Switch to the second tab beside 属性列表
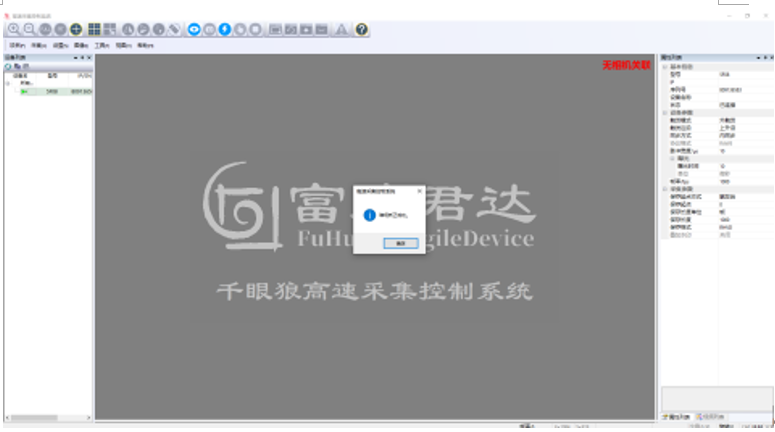This screenshot has width=775, height=432. (710, 417)
